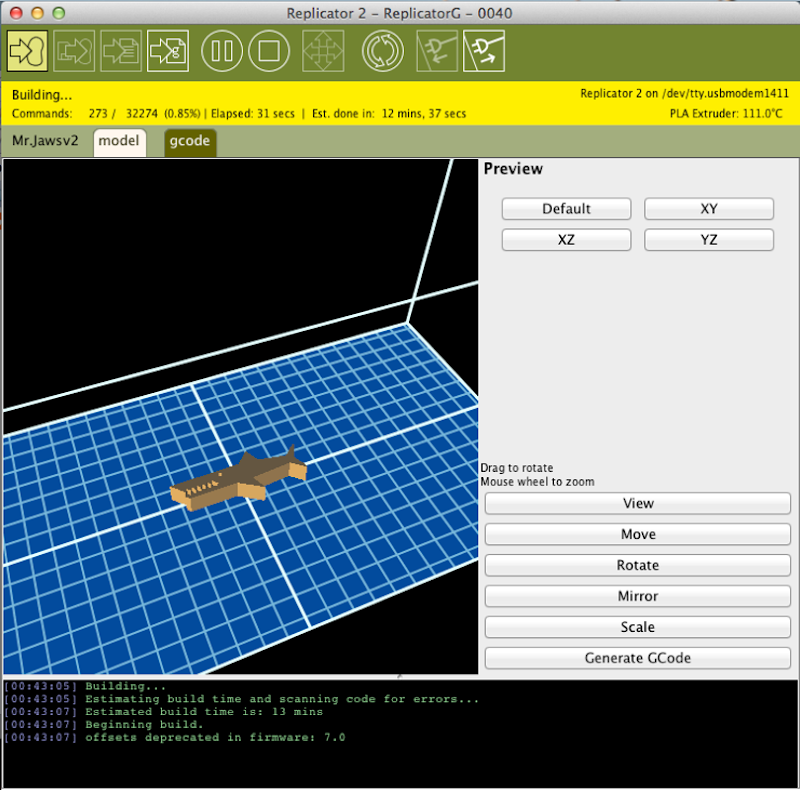Screen dimensions: 800x790
Task: Click the reset machine circular arrows icon
Action: click(383, 51)
